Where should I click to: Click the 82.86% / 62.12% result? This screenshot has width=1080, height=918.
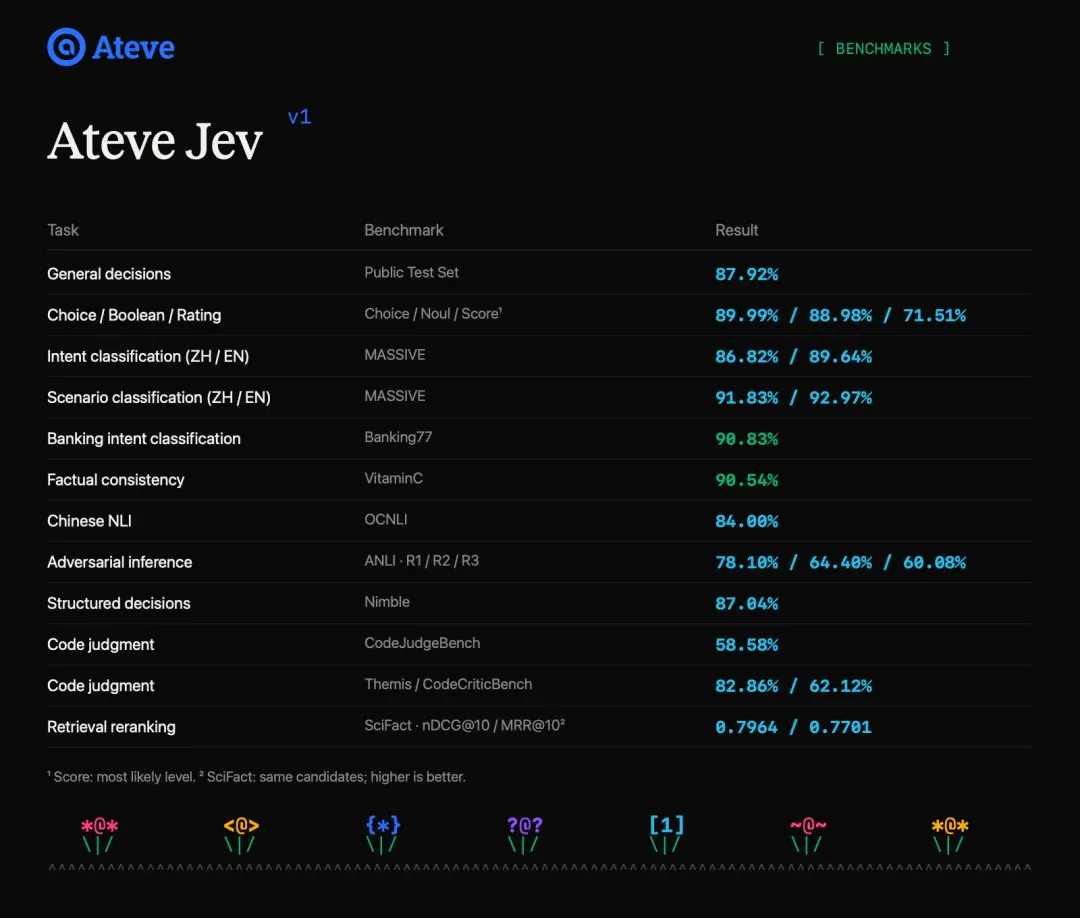(793, 687)
